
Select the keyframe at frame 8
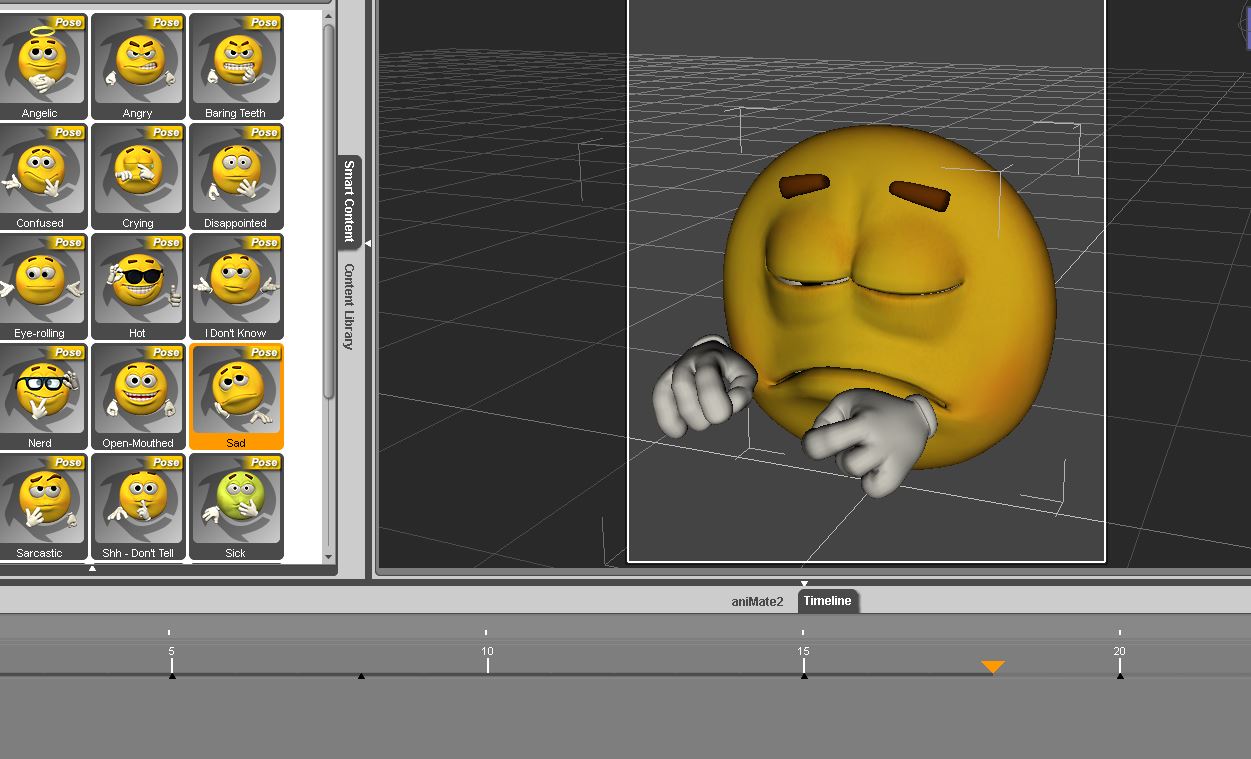(x=361, y=676)
